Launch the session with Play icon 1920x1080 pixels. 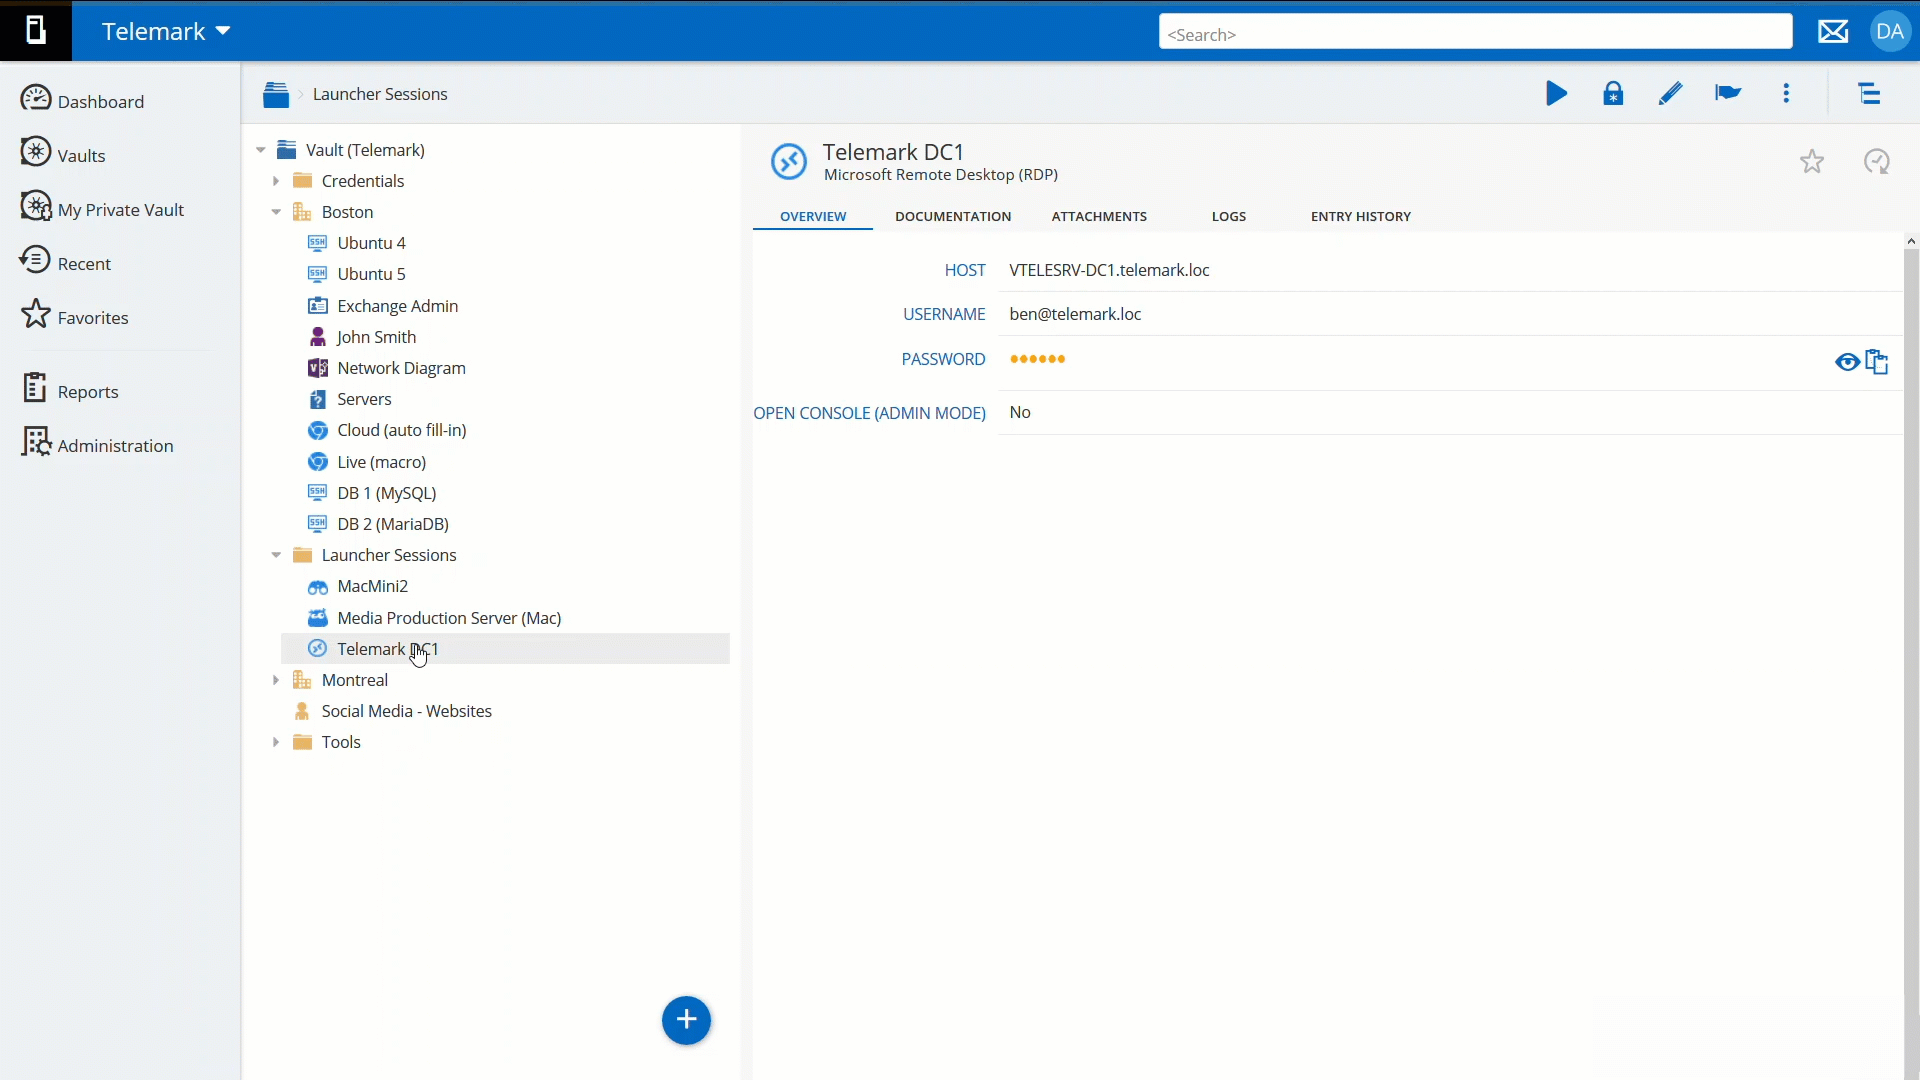click(1556, 94)
